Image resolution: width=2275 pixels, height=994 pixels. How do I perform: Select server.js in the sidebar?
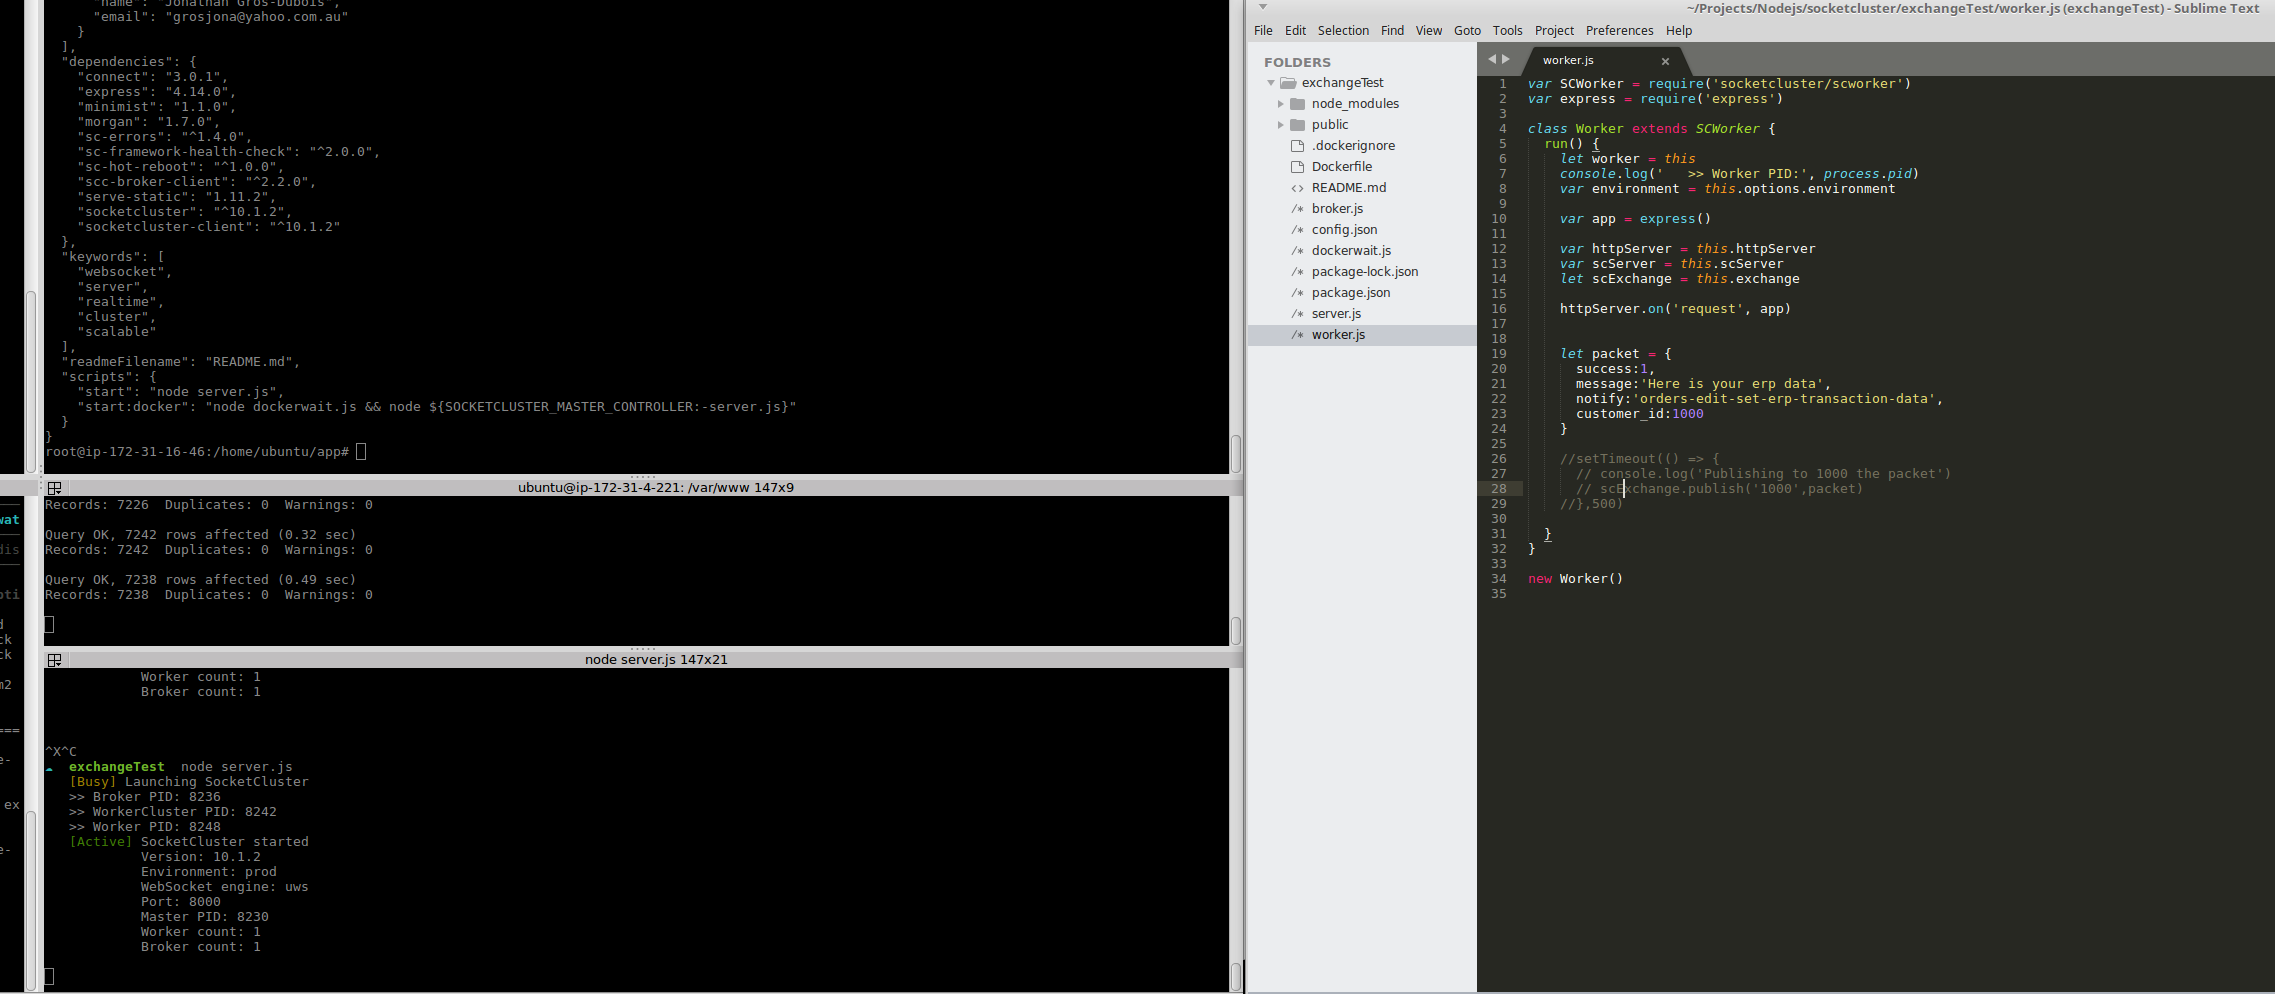[x=1337, y=313]
